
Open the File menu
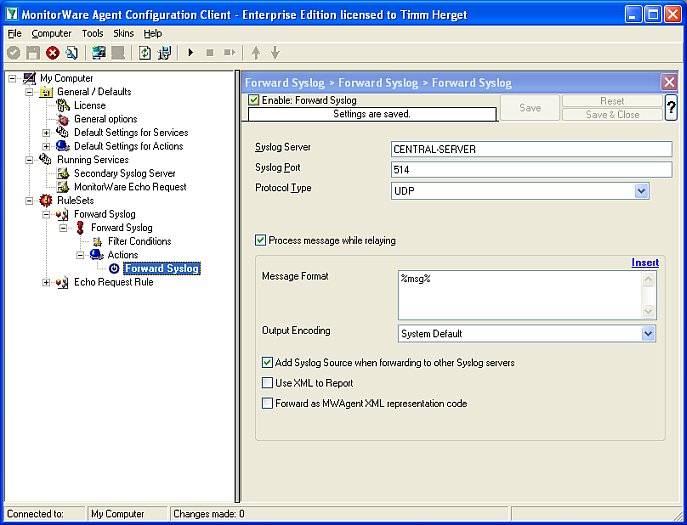click(x=14, y=33)
